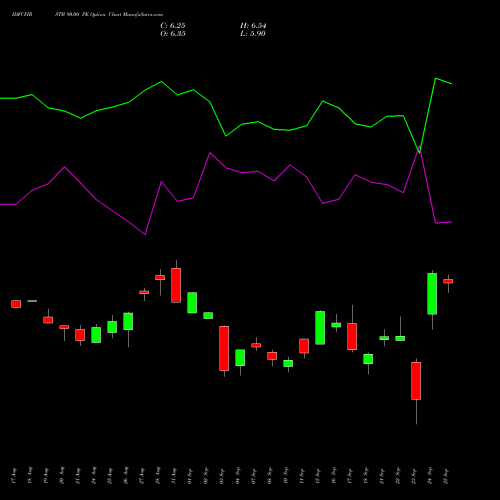The width and height of the screenshot is (500, 500).
Task: Click the high value H: 6.54
Action: [253, 26]
